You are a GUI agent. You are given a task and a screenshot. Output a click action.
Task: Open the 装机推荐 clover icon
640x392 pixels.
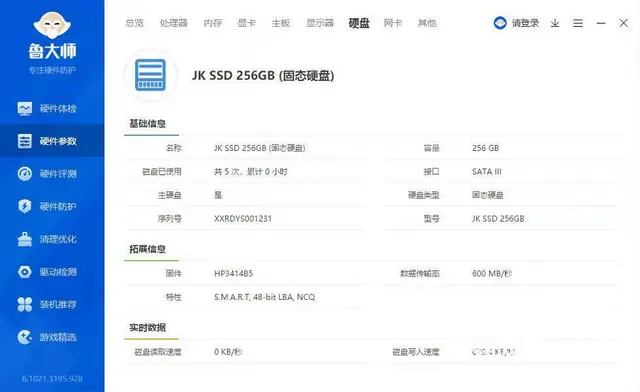coord(24,304)
